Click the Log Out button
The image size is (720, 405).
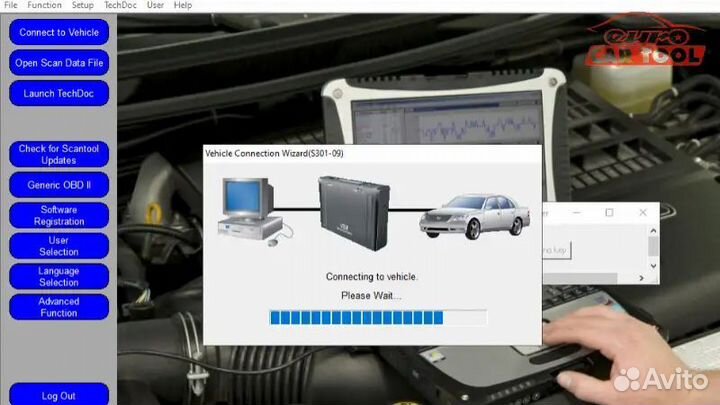pyautogui.click(x=59, y=395)
